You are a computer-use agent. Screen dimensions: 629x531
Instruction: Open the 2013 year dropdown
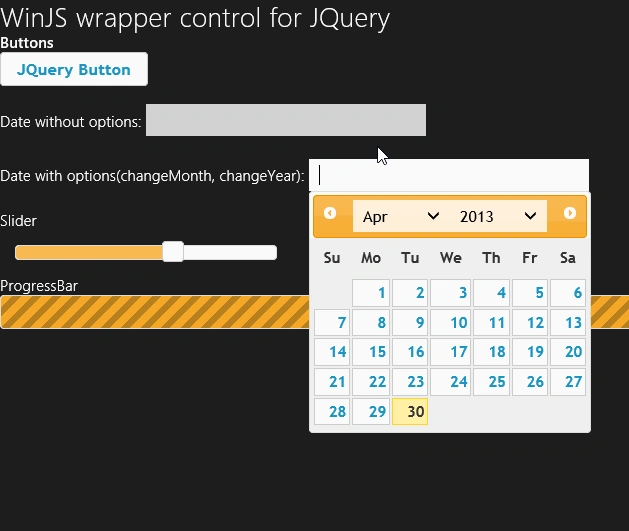(498, 216)
